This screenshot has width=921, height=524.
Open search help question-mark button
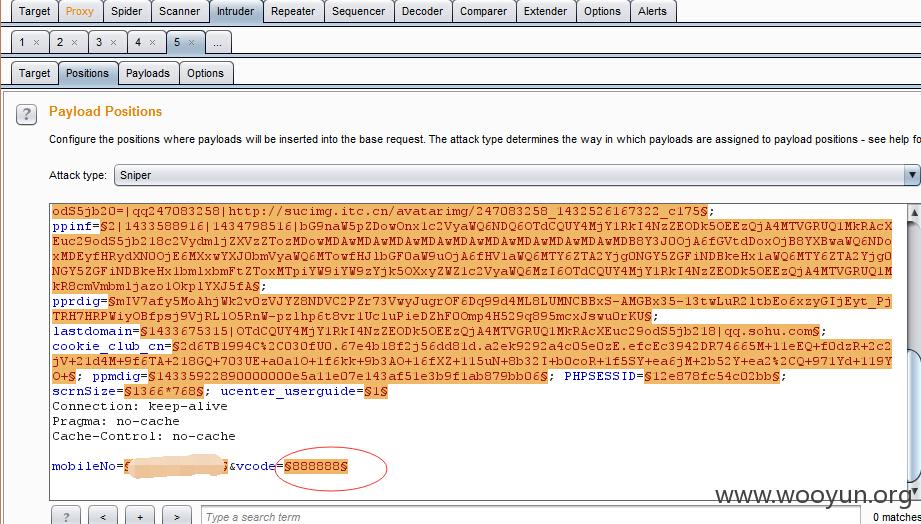tap(65, 516)
